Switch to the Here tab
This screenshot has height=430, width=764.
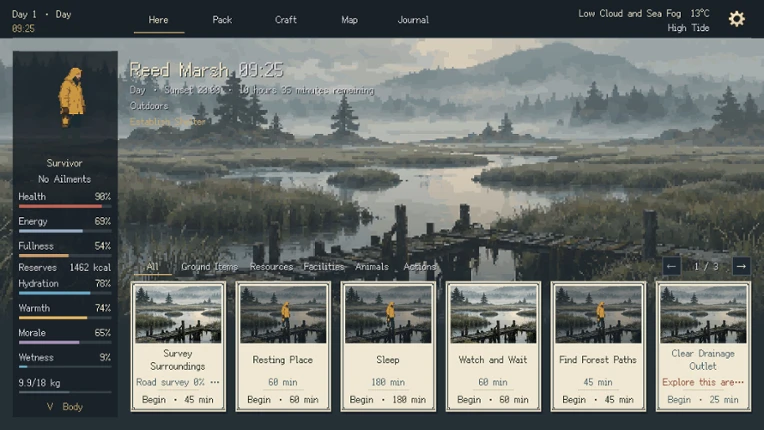click(x=158, y=20)
